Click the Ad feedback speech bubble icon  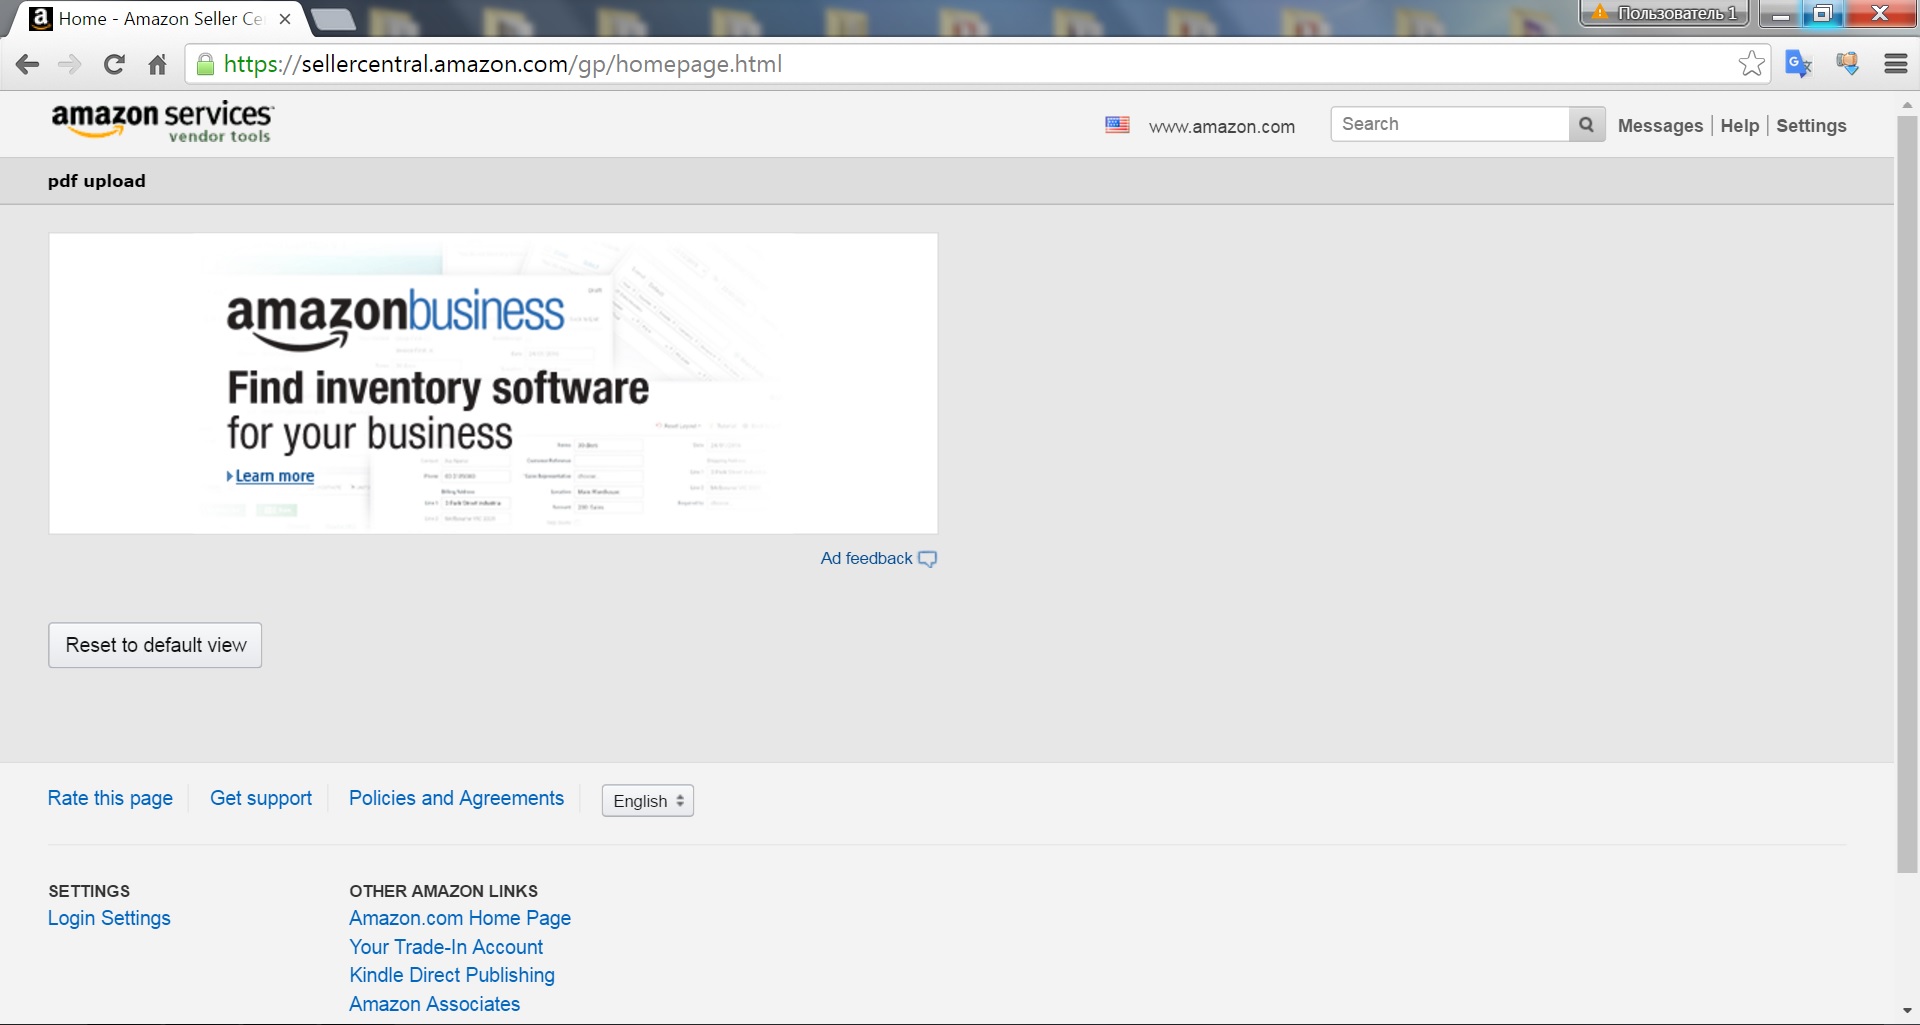pos(927,559)
